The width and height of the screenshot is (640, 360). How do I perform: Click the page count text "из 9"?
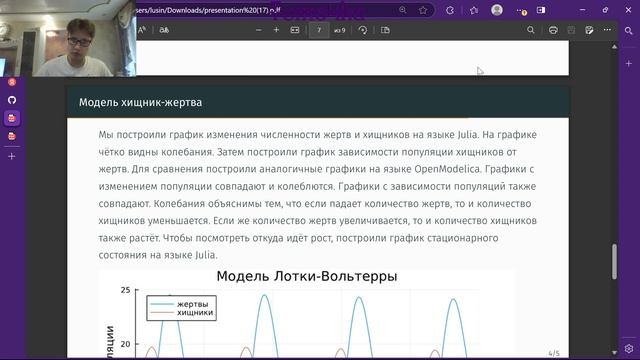pos(340,30)
